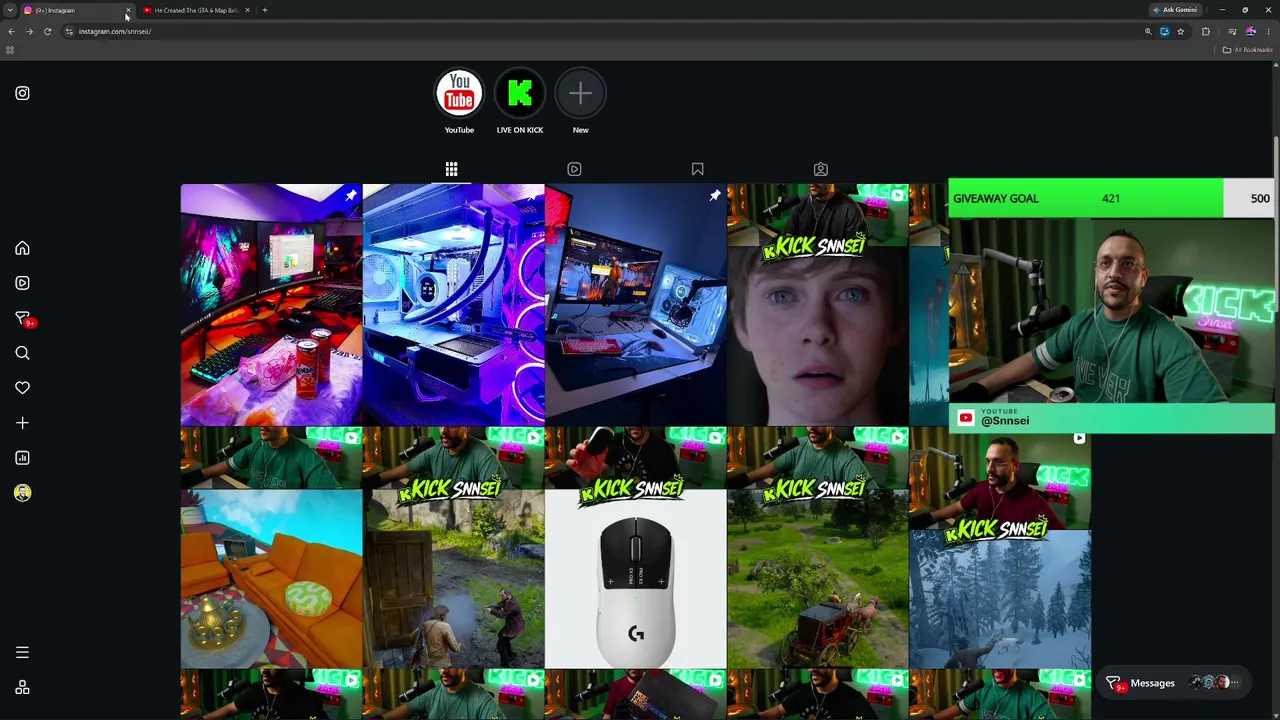This screenshot has width=1280, height=720.
Task: Open a new browser tab
Action: 265,10
